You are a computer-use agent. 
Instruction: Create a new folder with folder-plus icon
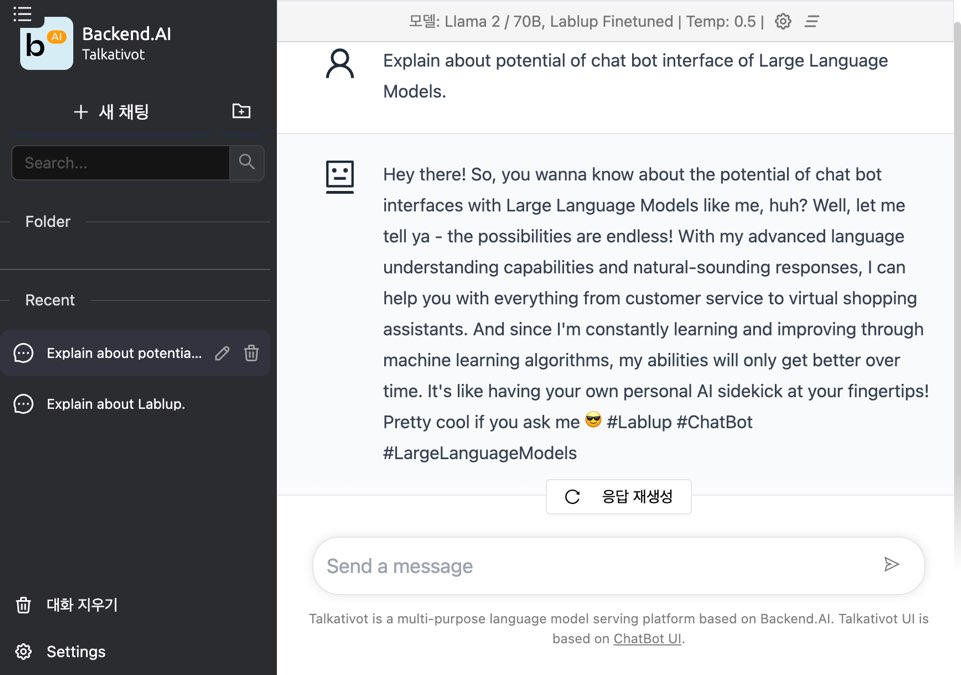241,111
